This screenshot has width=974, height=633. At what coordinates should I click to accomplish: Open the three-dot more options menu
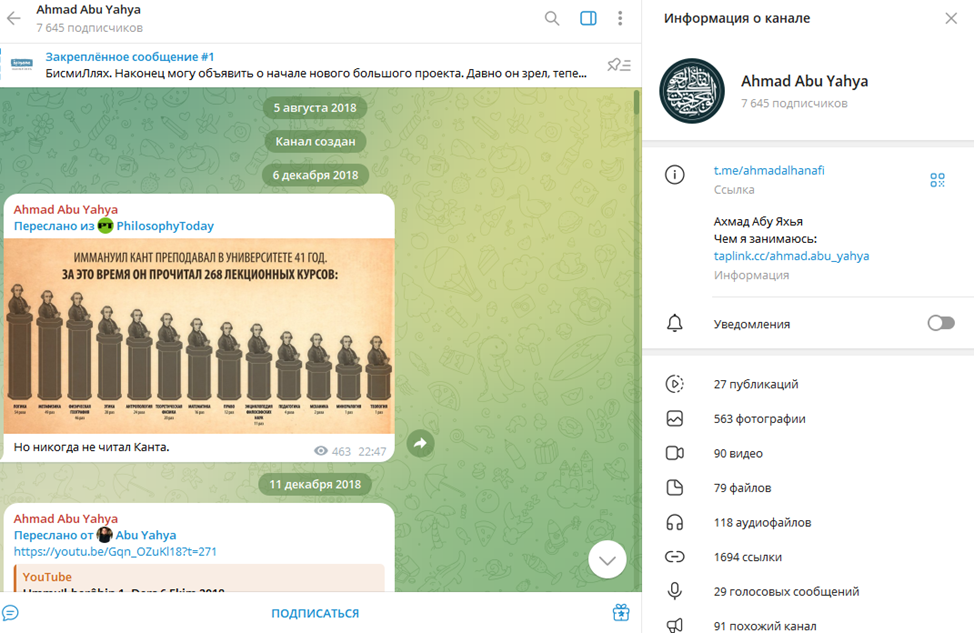(x=620, y=19)
